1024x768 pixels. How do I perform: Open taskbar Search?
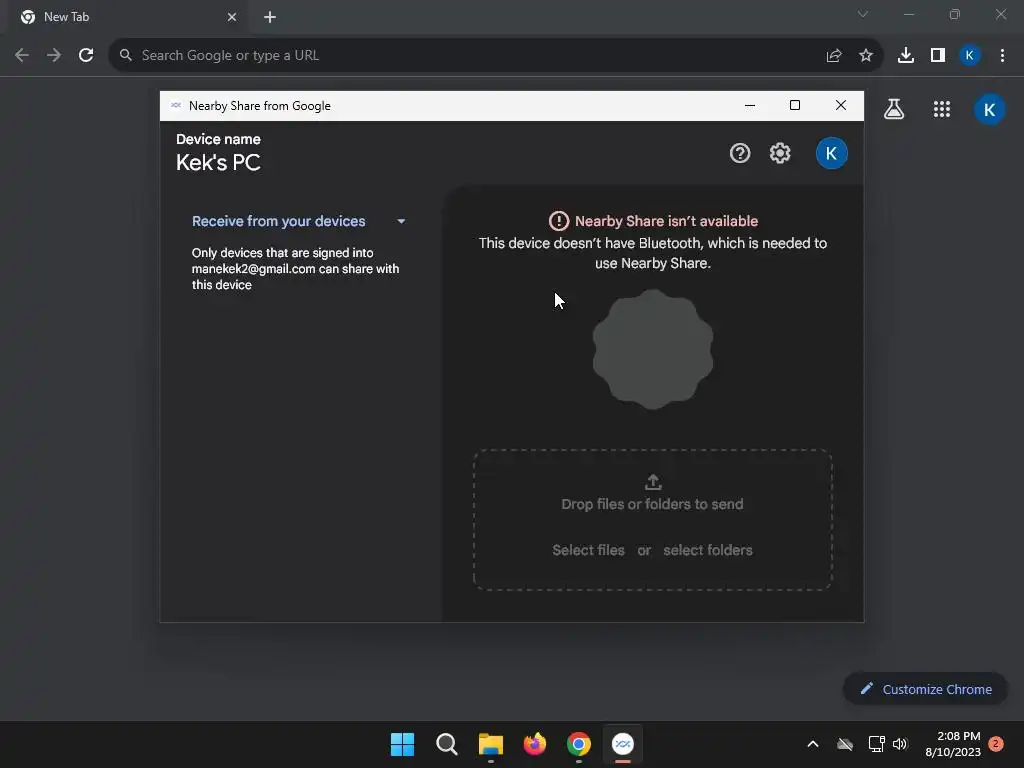coord(447,744)
